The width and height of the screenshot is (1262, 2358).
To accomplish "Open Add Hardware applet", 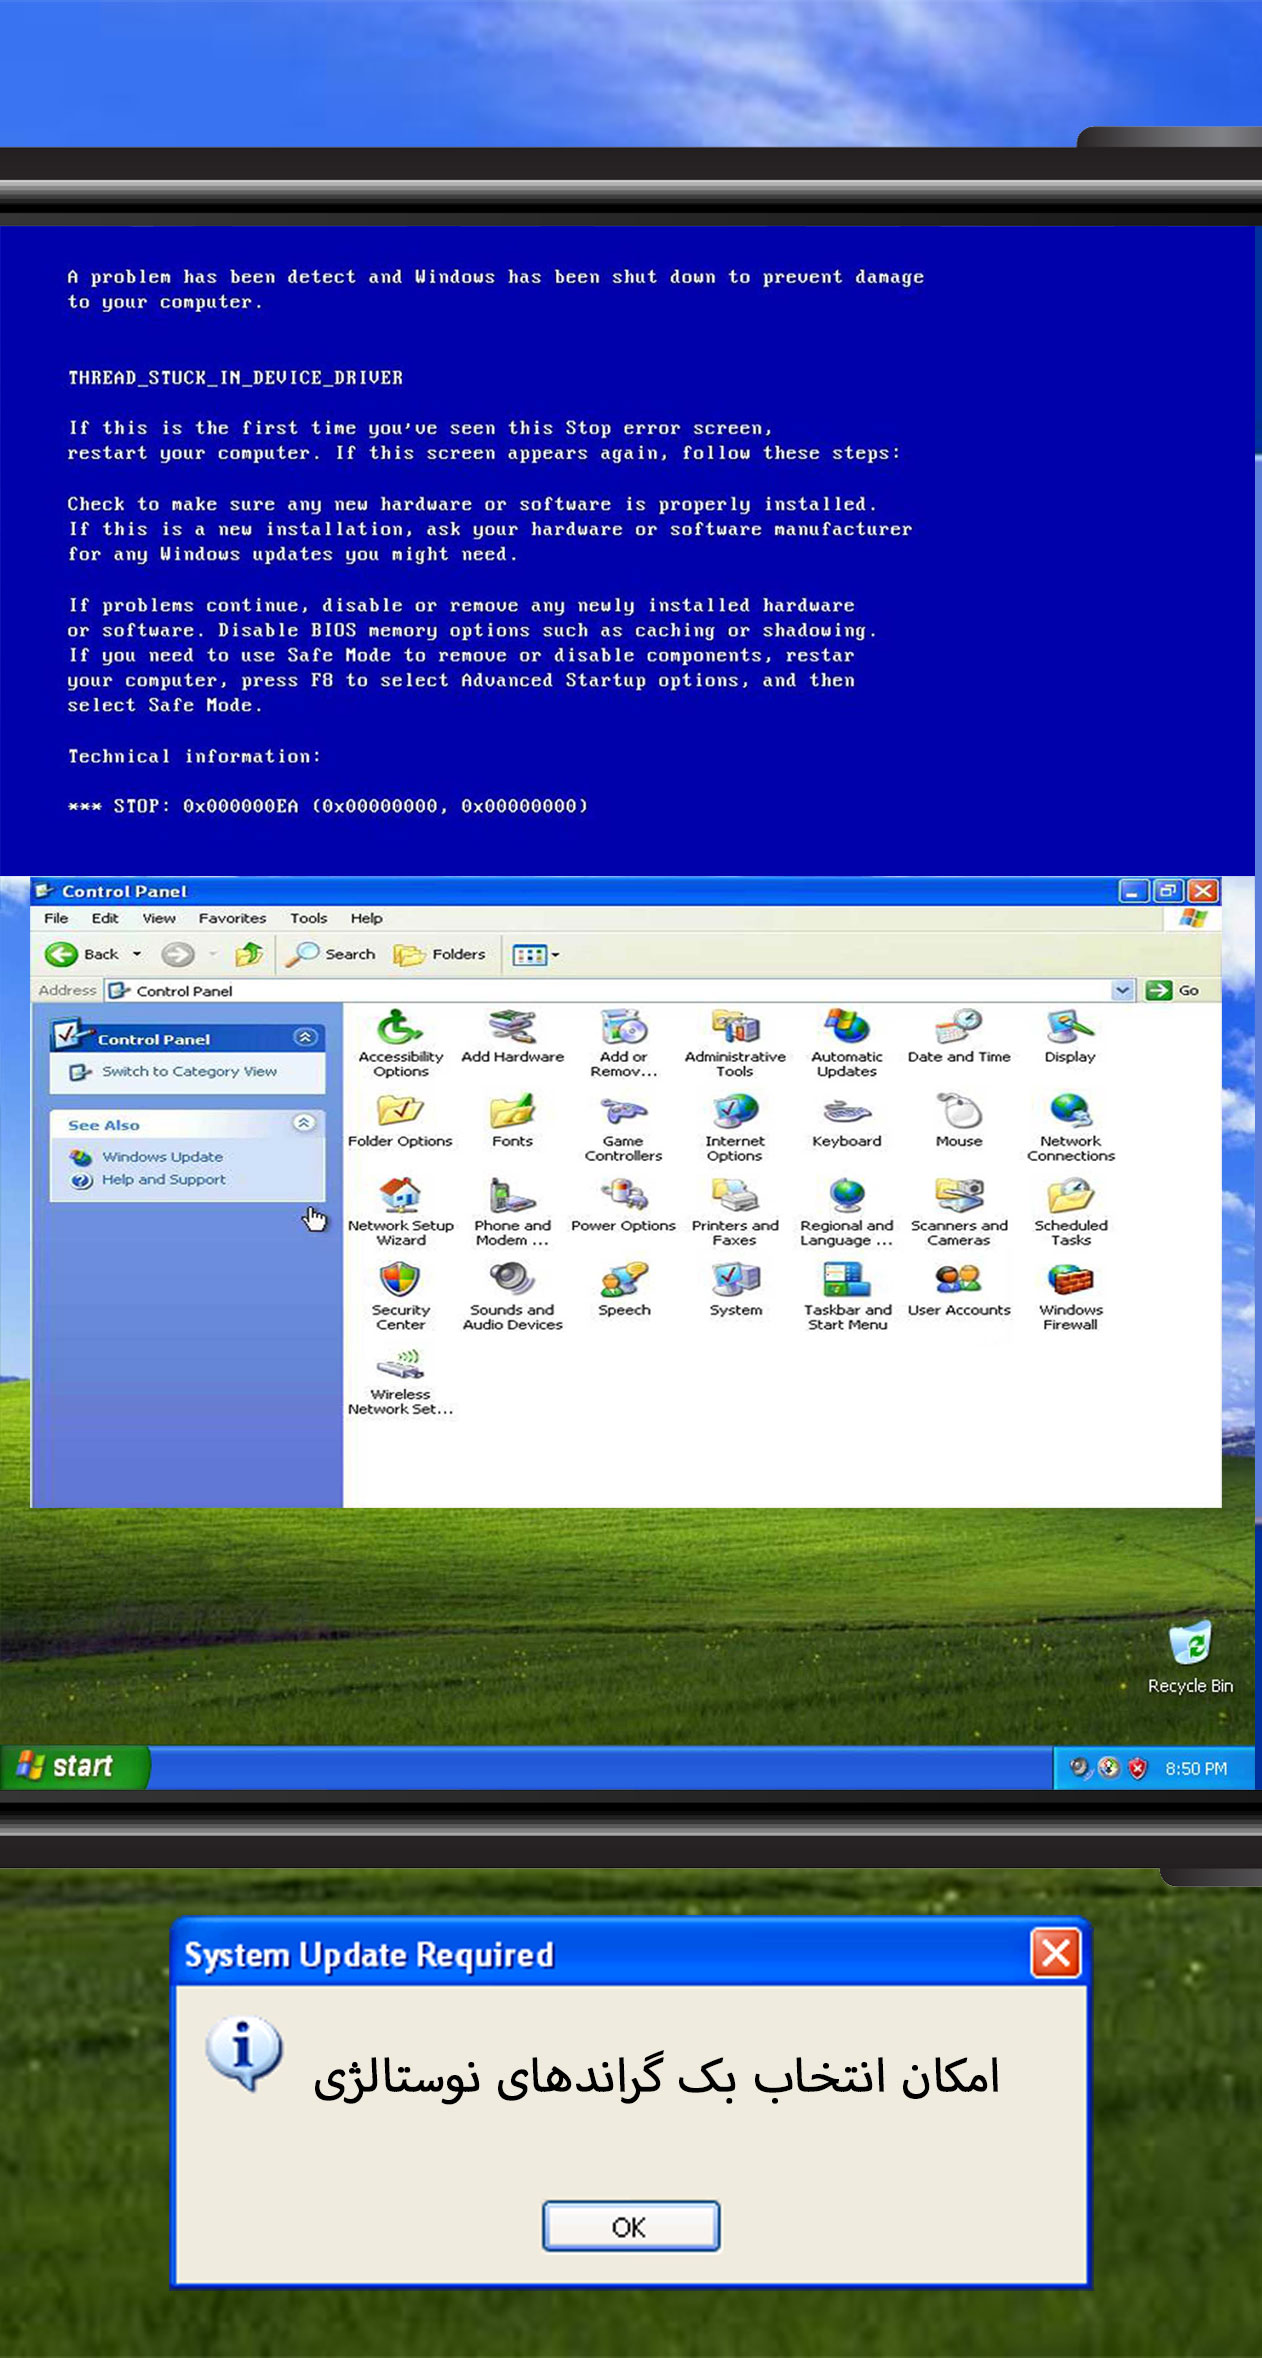I will click(512, 1036).
